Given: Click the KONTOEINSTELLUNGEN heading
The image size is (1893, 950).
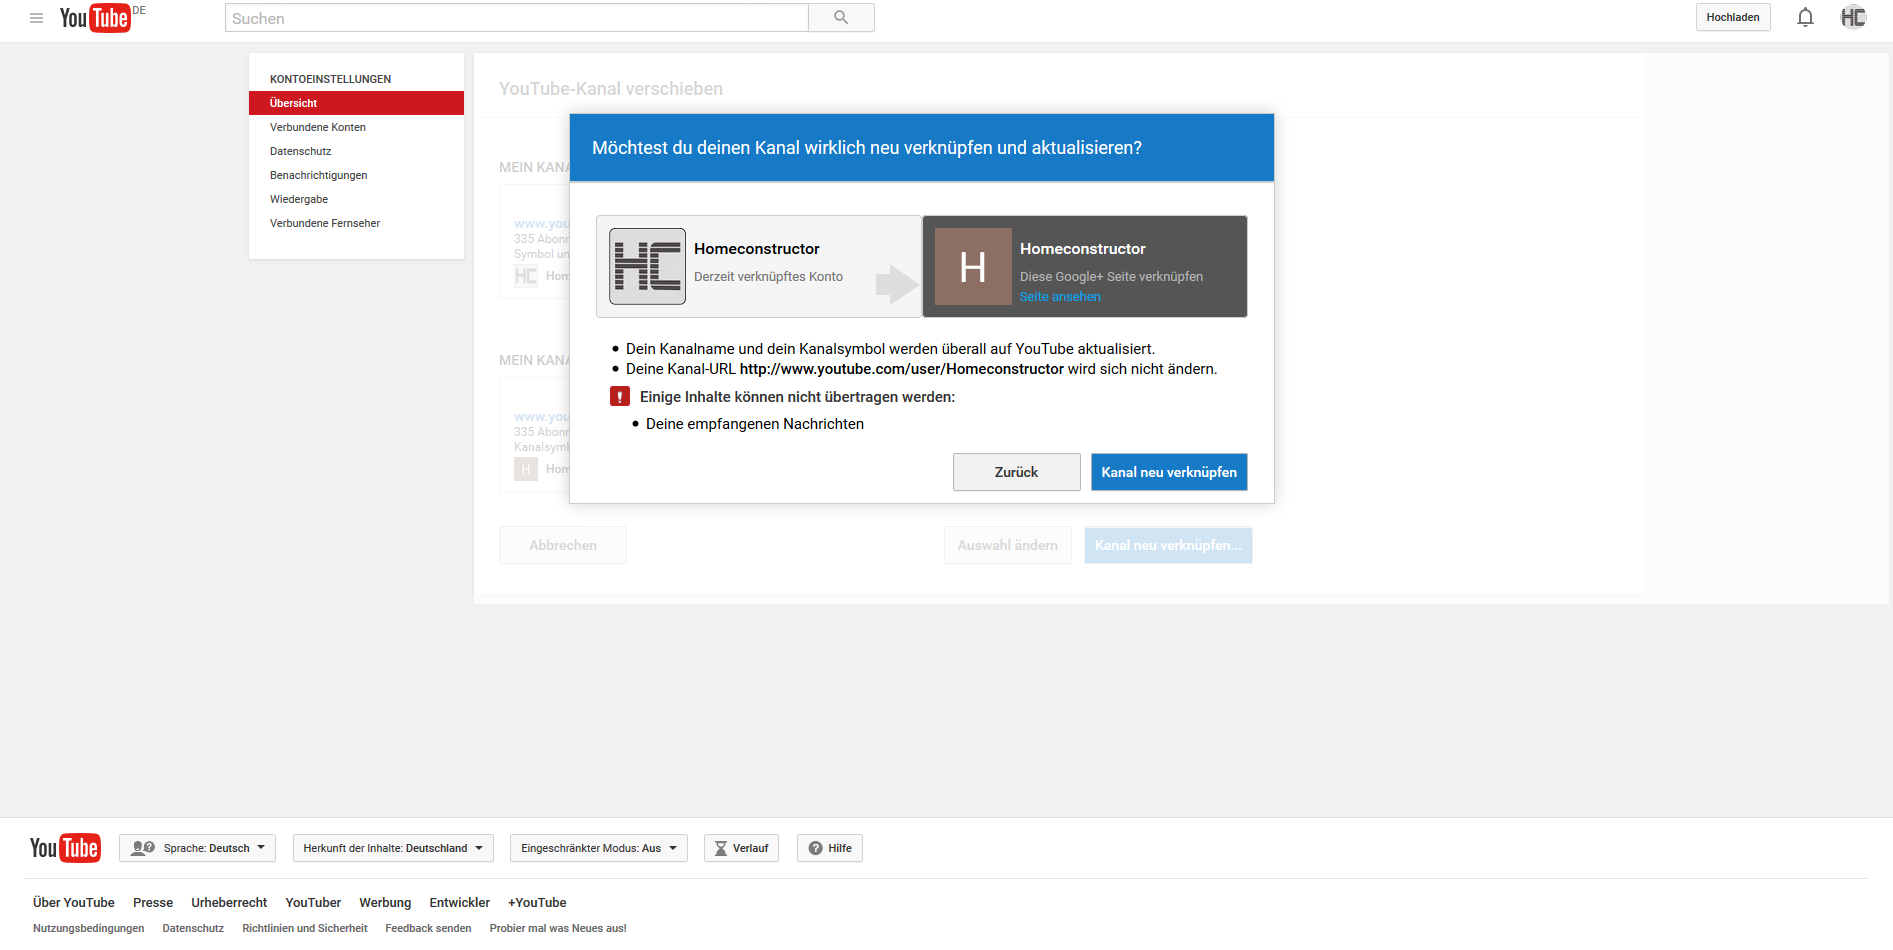Looking at the screenshot, I should click(x=330, y=79).
